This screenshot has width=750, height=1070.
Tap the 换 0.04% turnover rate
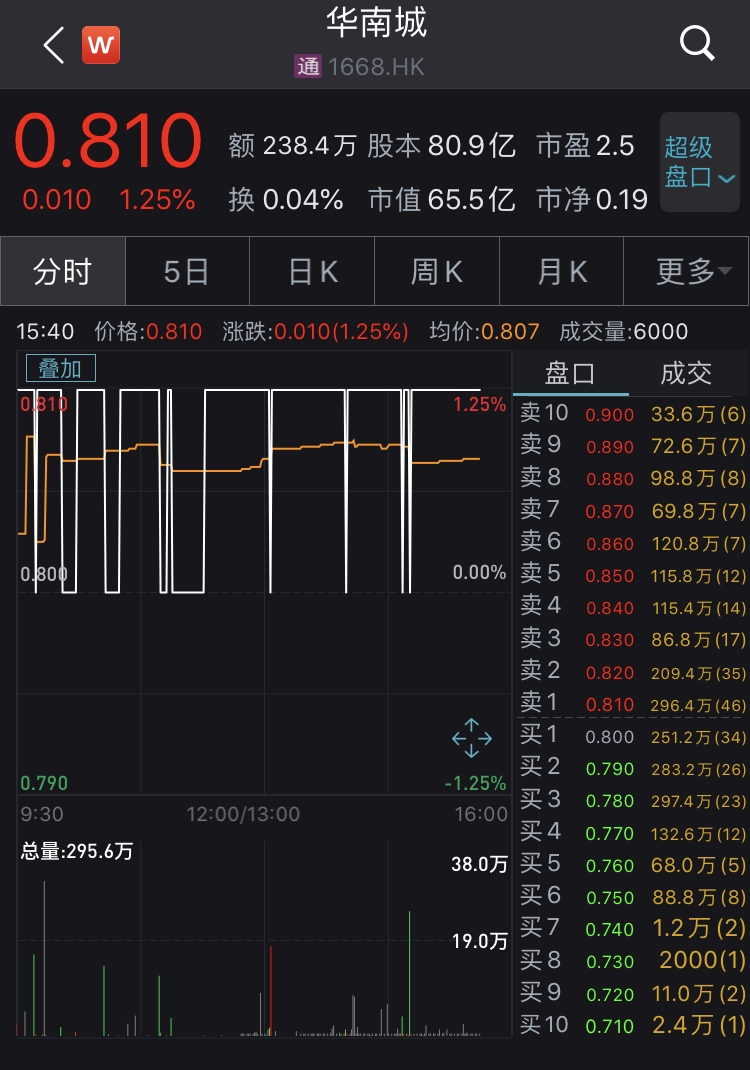tap(285, 200)
